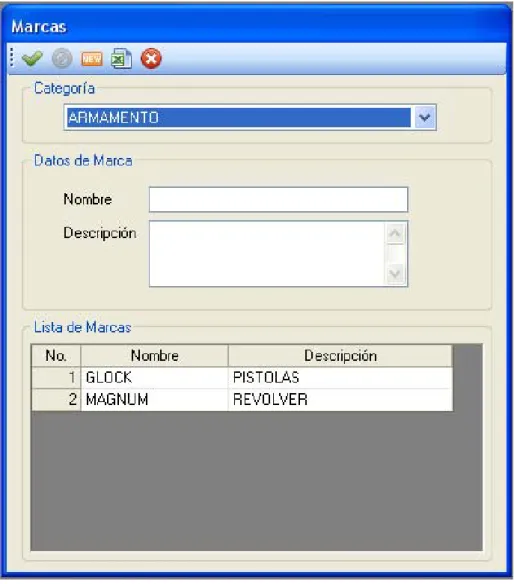Select the REVOLVER cell
Image resolution: width=514 pixels, height=584 pixels.
(340, 400)
